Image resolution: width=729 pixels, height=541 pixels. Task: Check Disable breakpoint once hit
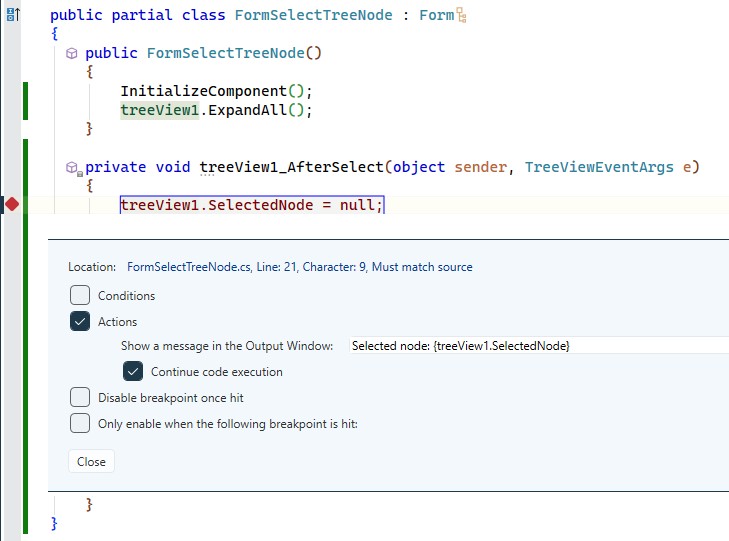(80, 397)
